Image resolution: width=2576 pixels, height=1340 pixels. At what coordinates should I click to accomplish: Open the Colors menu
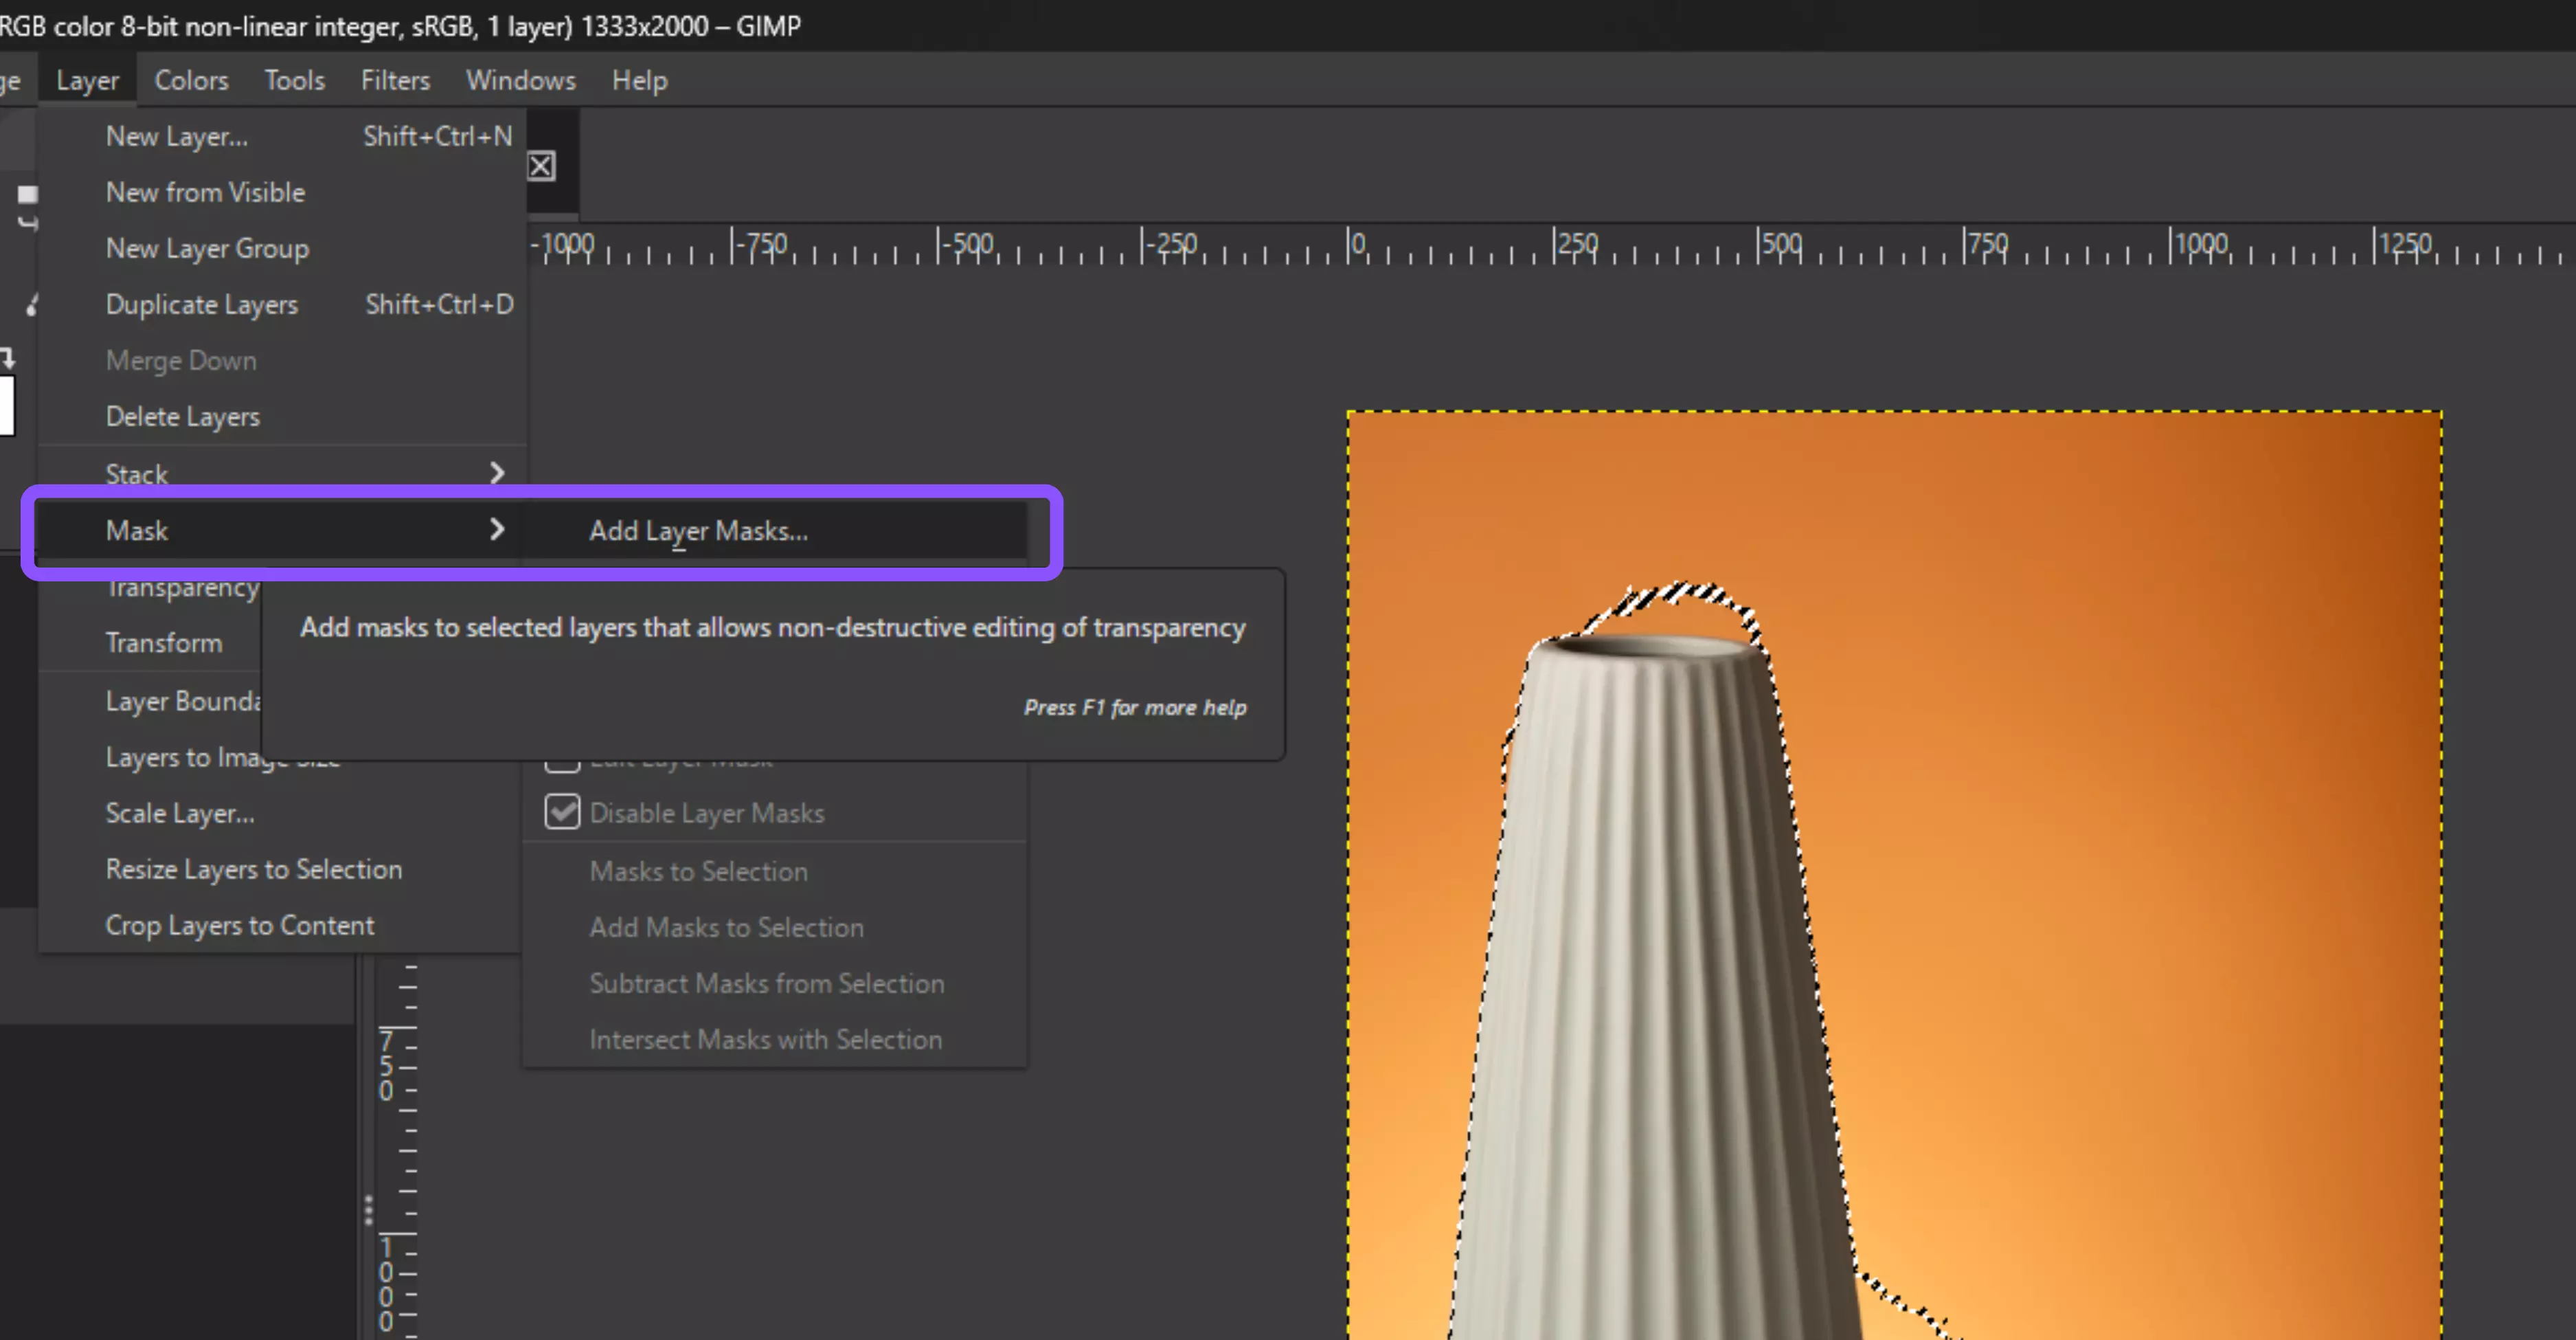click(x=191, y=80)
